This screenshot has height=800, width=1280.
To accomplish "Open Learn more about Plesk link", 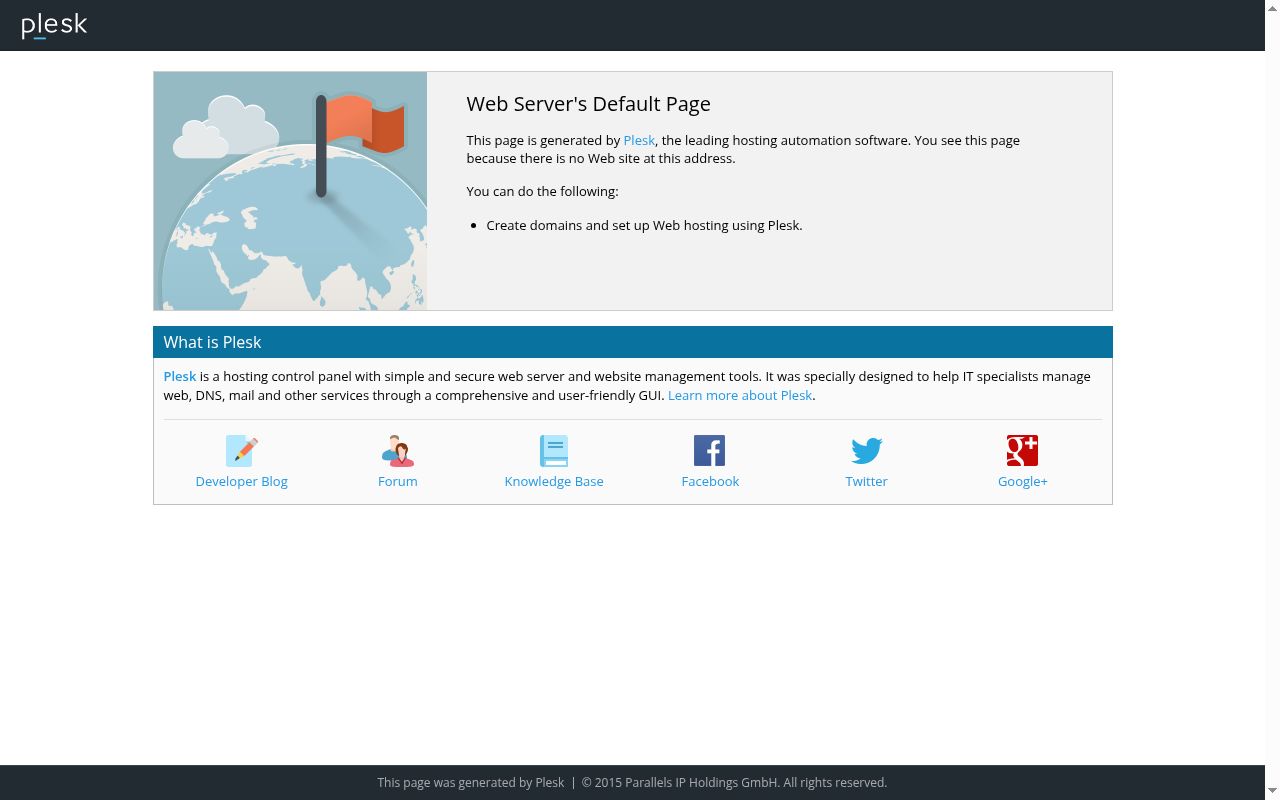I will pos(740,396).
